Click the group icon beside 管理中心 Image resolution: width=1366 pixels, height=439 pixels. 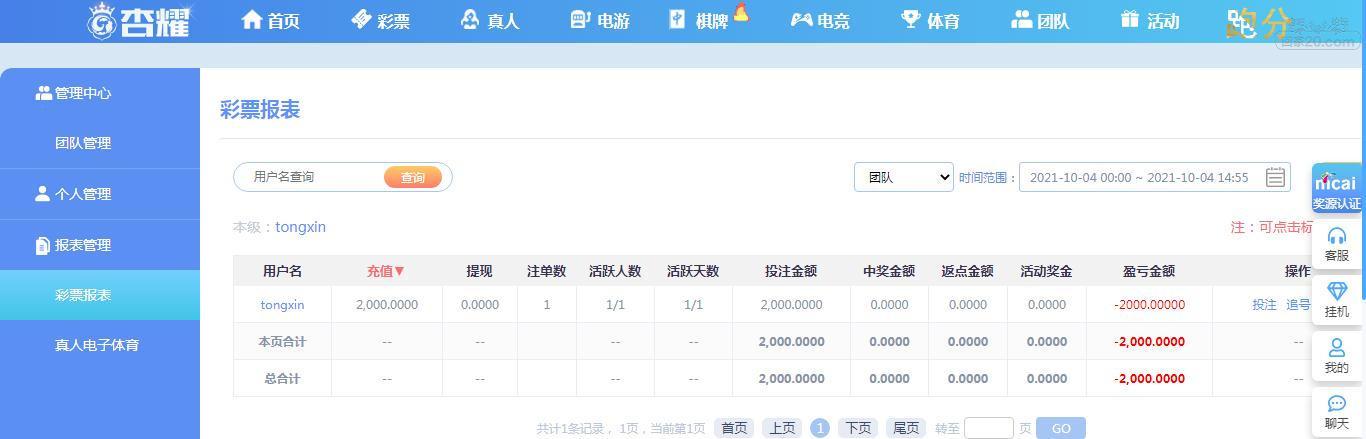(43, 93)
